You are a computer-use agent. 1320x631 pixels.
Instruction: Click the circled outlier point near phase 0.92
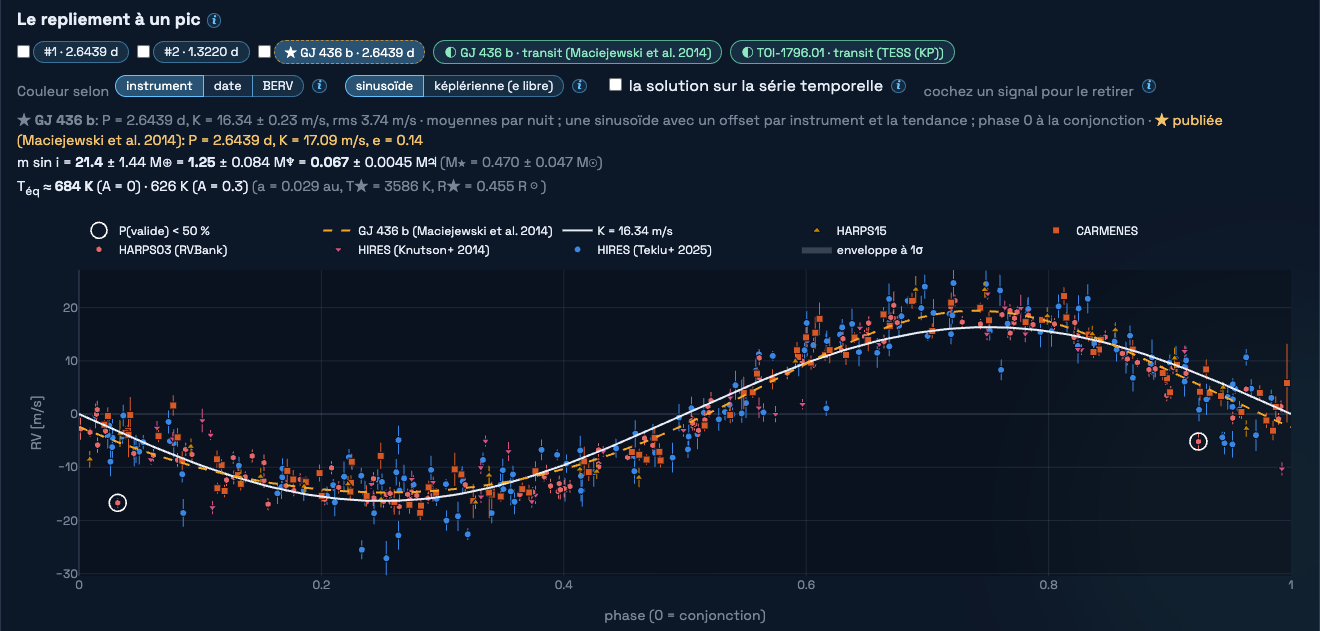1198,441
